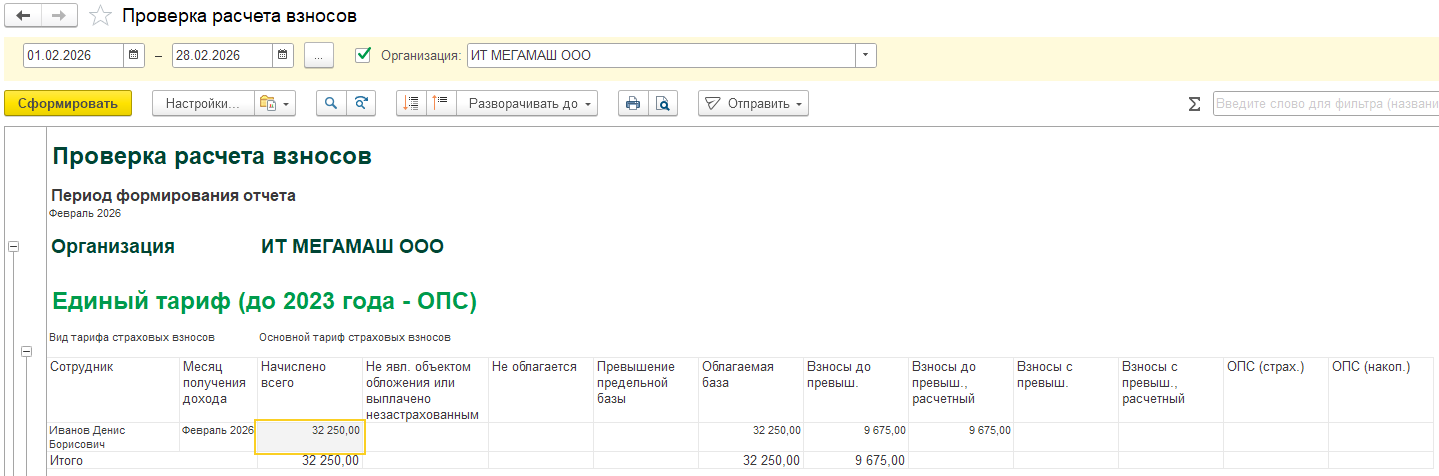Screen dimensions: 1439x476
Task: Click the back navigation arrow
Action: pyautogui.click(x=23, y=16)
